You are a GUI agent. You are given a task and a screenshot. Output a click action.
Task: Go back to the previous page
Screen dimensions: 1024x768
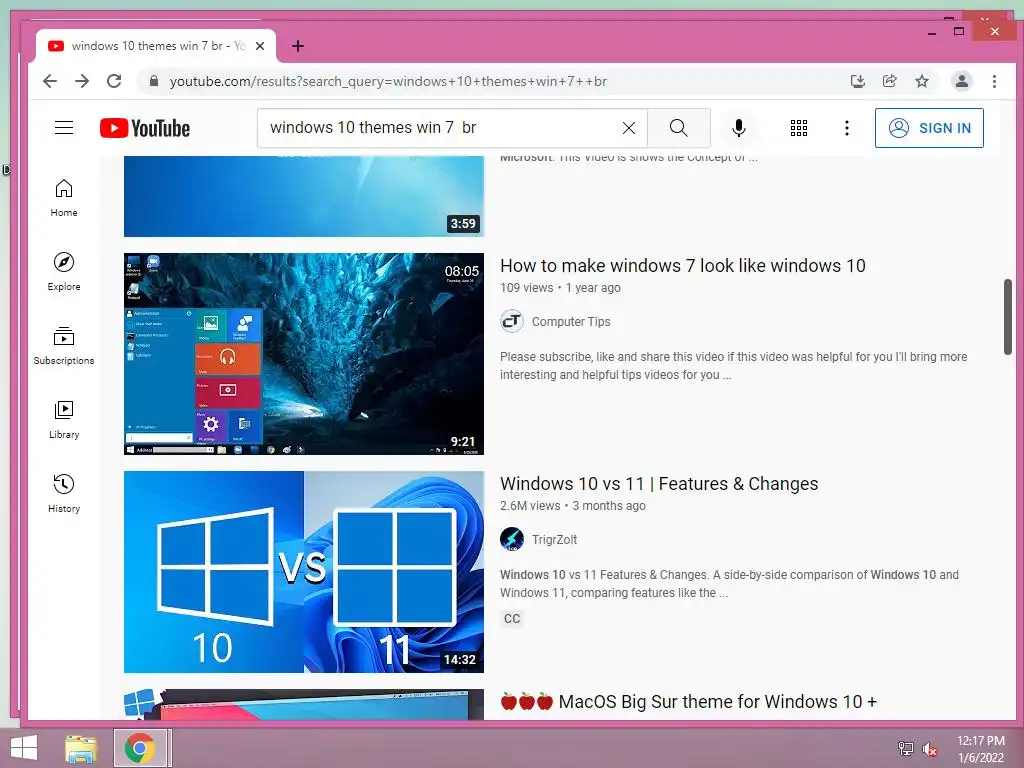click(x=50, y=81)
